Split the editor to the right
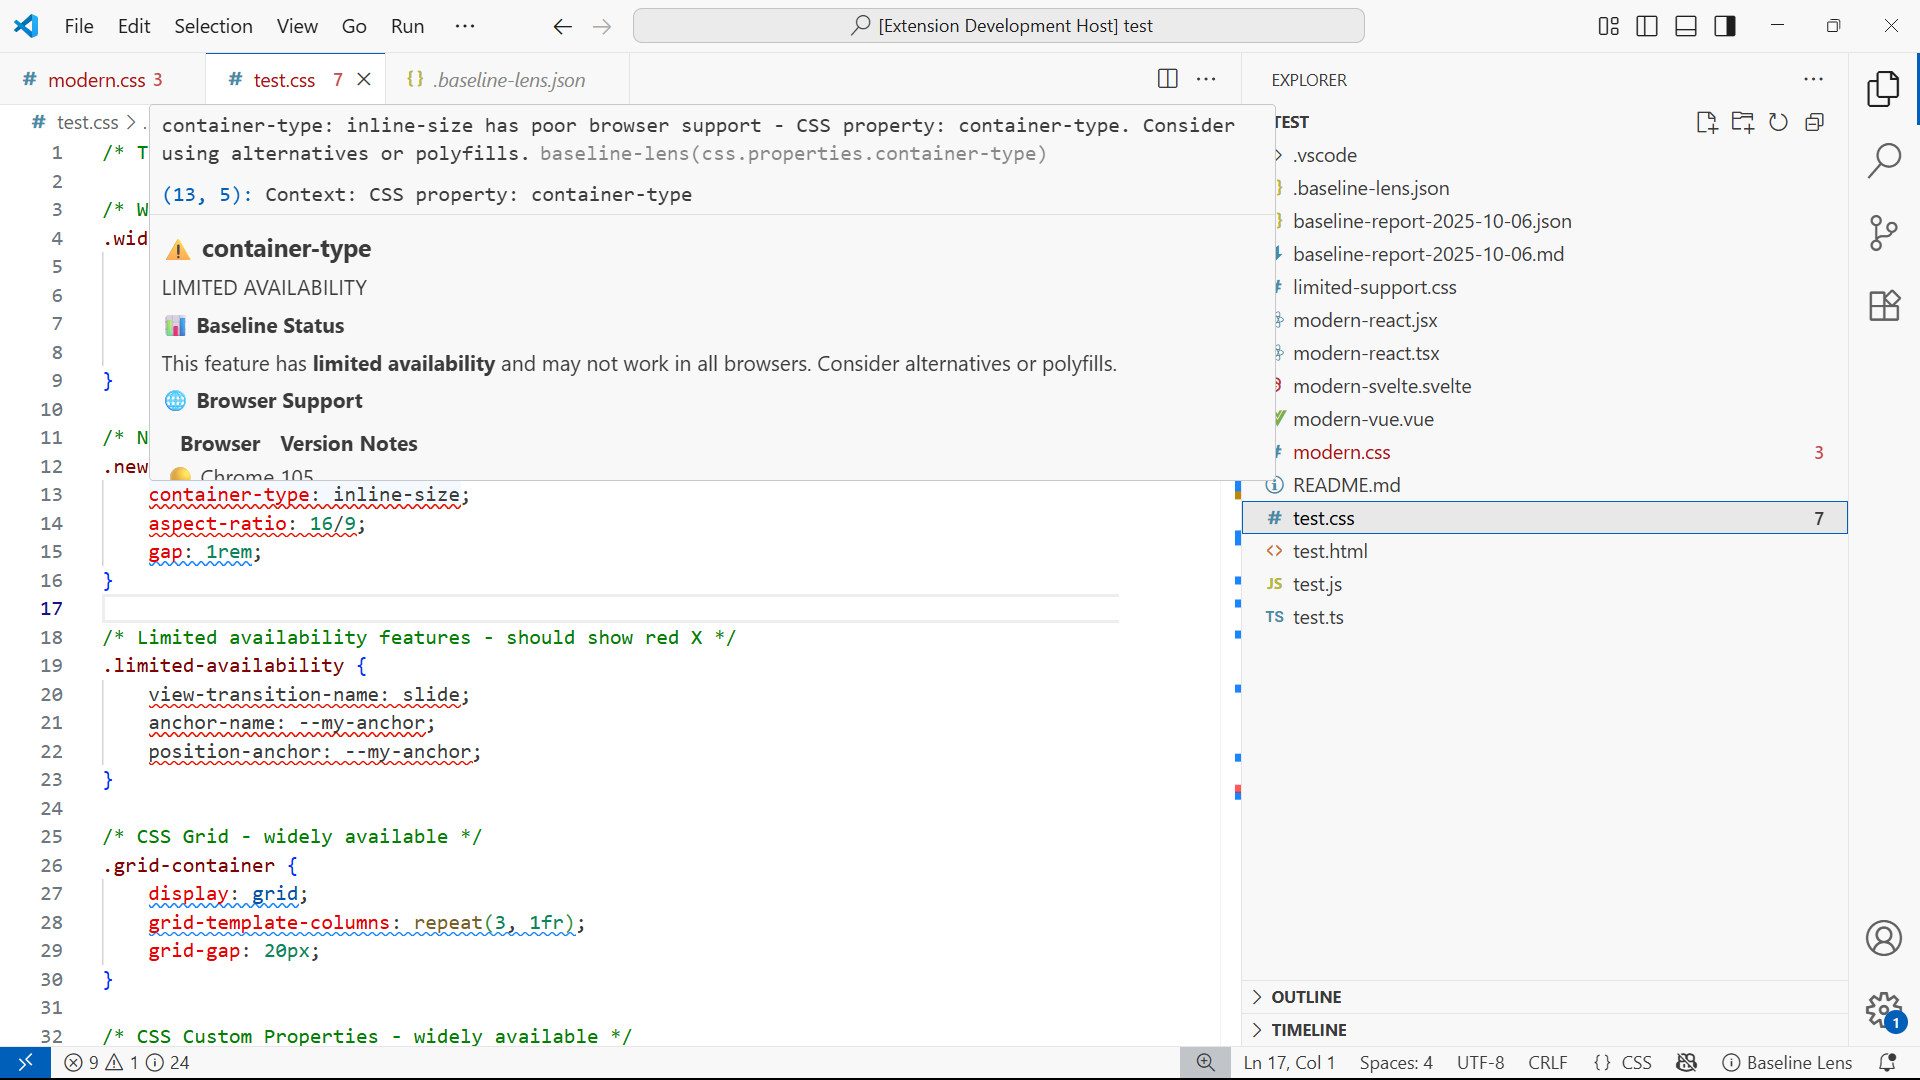 click(1167, 79)
